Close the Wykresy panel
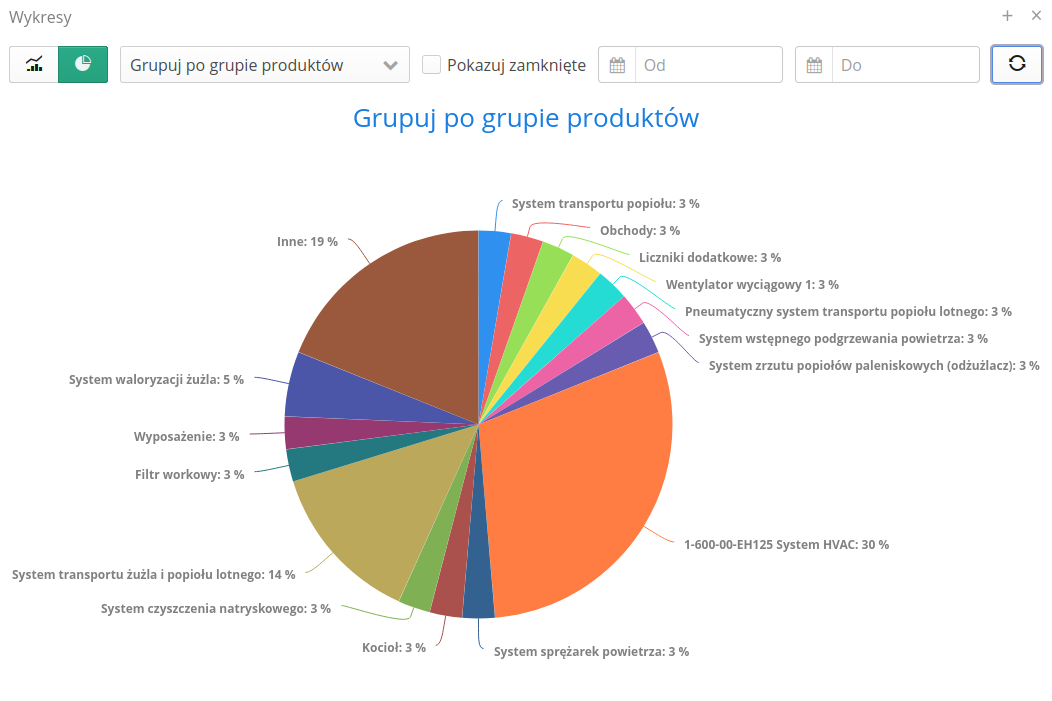The width and height of the screenshot is (1052, 701). [1036, 16]
